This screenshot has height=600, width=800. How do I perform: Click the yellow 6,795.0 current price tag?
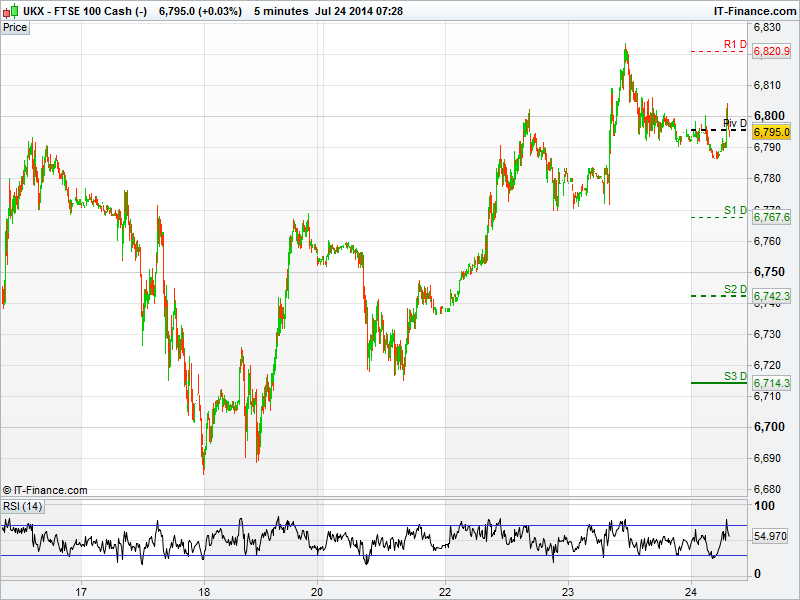click(771, 132)
